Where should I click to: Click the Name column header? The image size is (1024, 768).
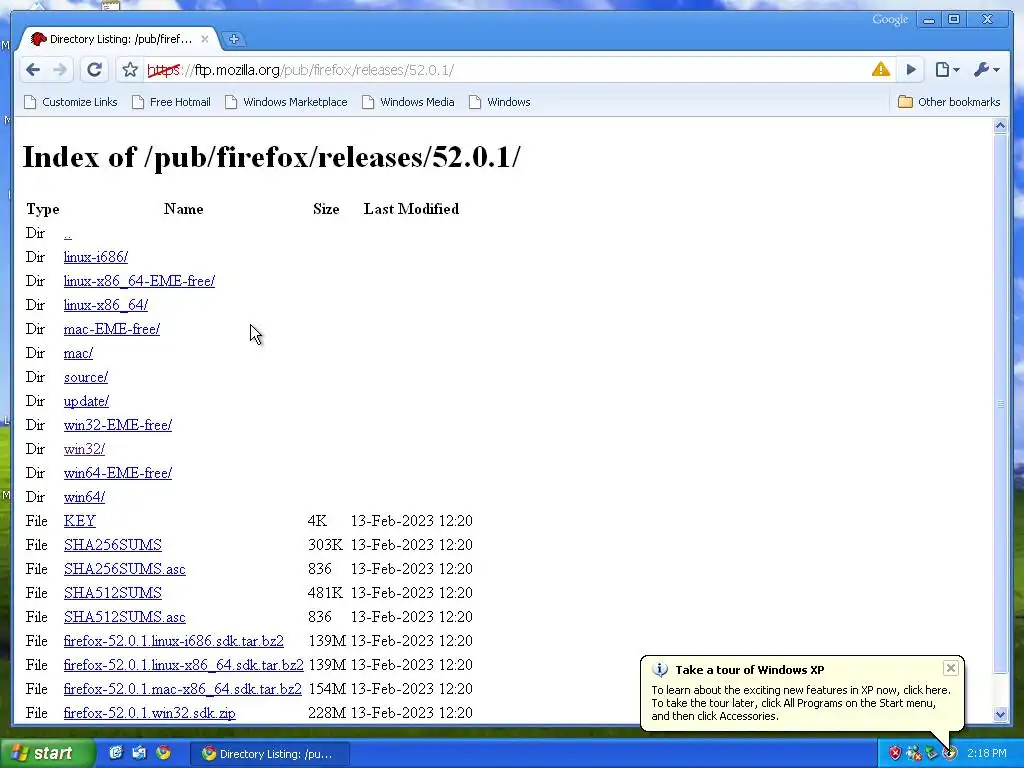(x=184, y=209)
